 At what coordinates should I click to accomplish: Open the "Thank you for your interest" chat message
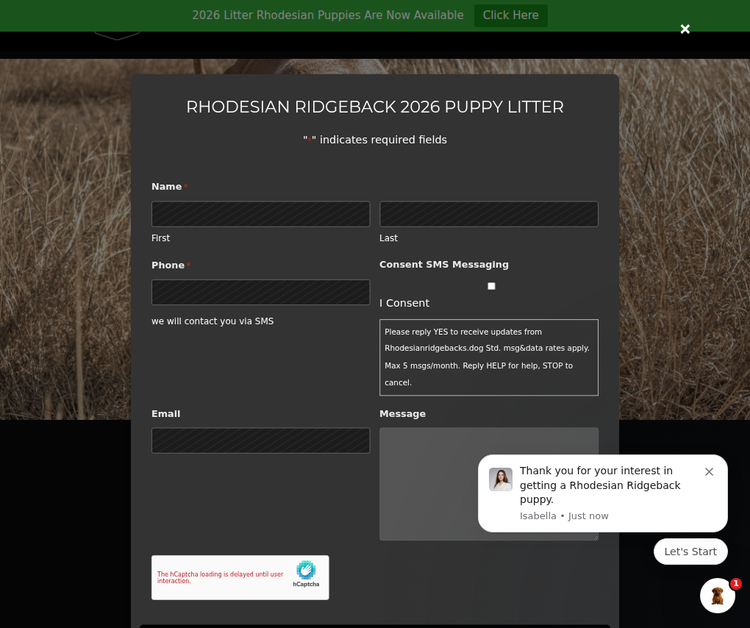(599, 485)
